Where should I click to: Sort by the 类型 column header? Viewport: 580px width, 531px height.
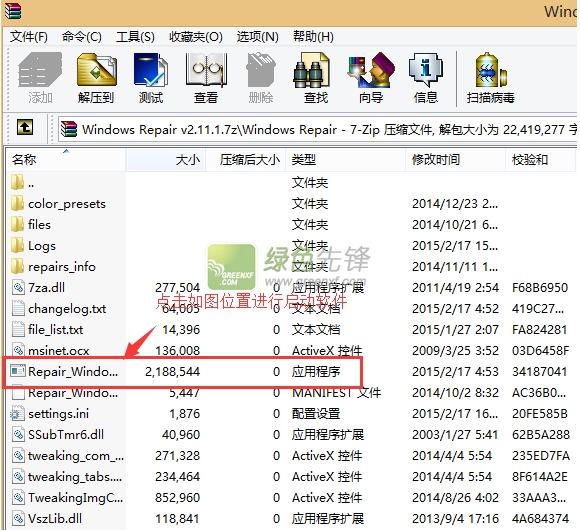point(345,160)
